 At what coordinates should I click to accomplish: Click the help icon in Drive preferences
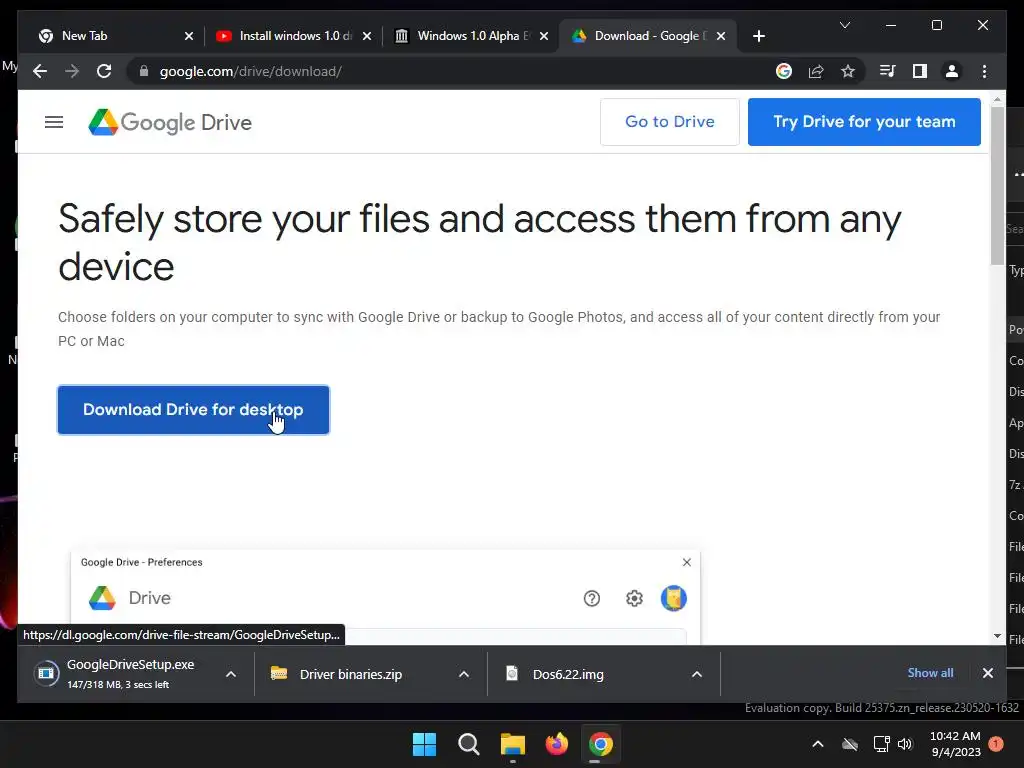[592, 598]
